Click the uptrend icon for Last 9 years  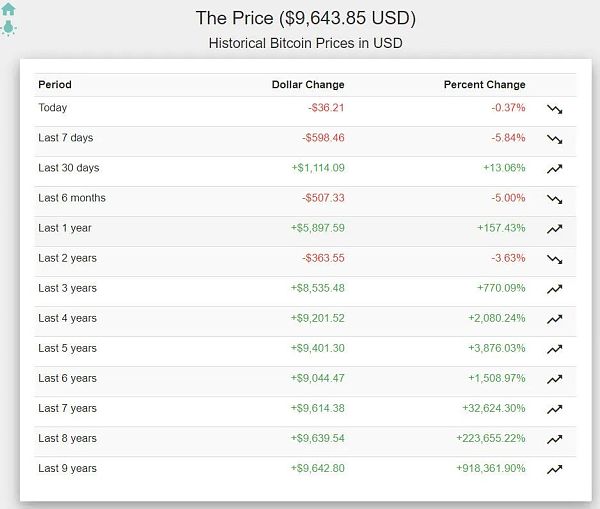coord(555,469)
